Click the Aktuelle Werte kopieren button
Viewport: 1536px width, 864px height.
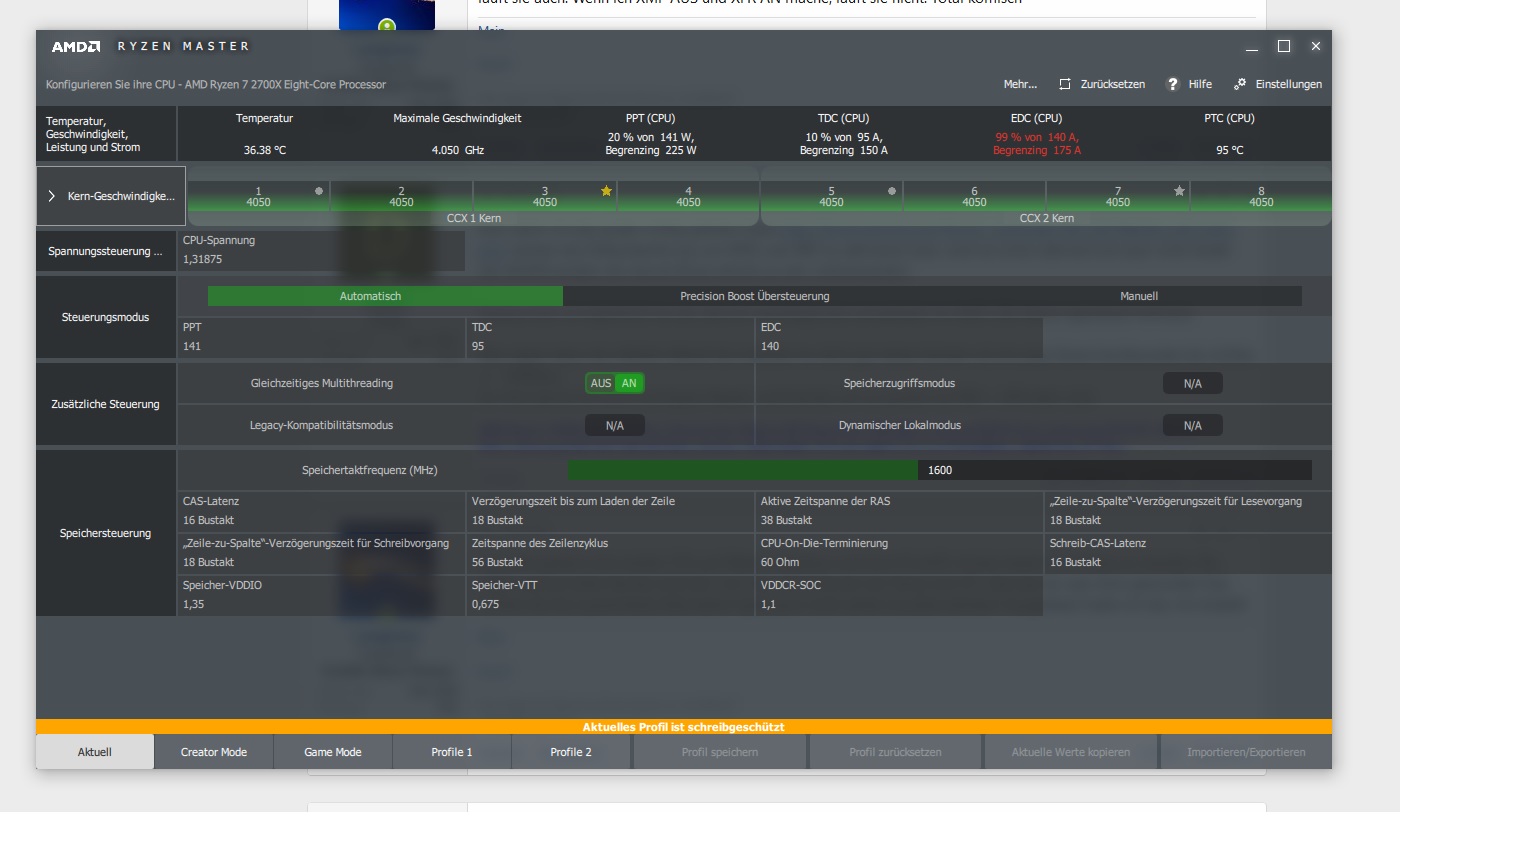tap(1071, 752)
